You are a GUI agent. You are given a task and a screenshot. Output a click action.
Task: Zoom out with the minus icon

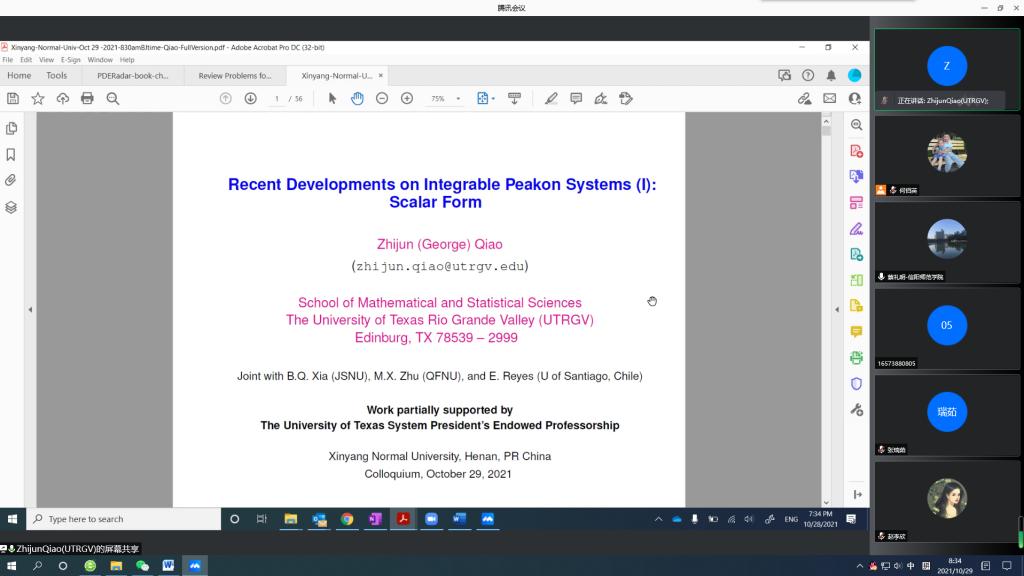pos(382,98)
